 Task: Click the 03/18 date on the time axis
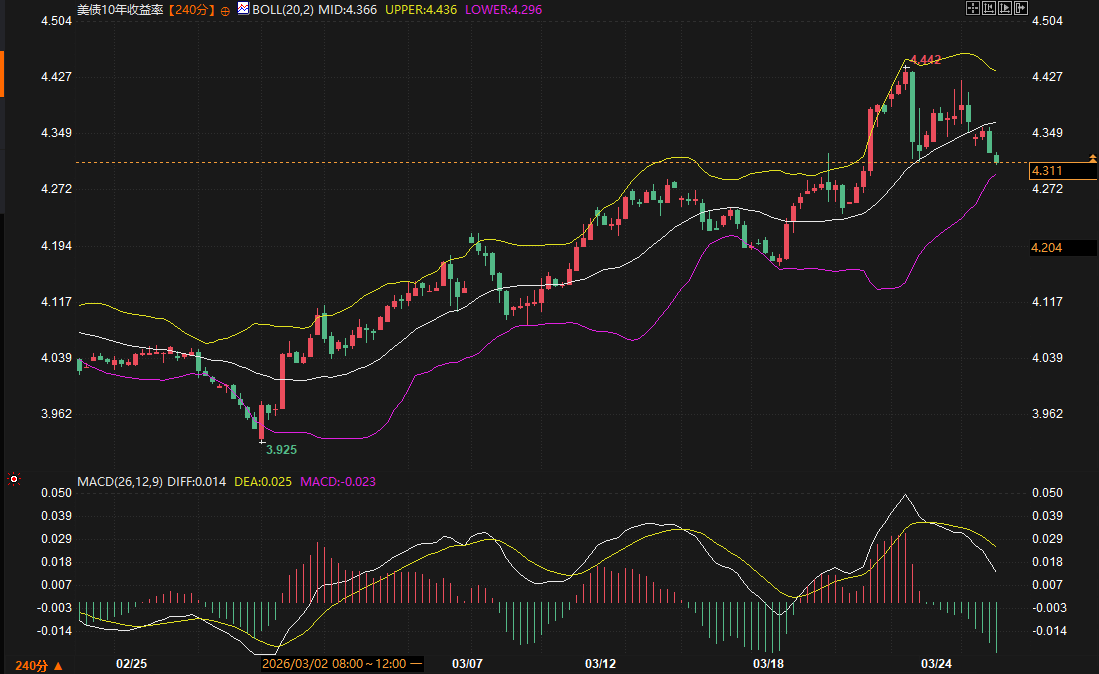[x=769, y=663]
